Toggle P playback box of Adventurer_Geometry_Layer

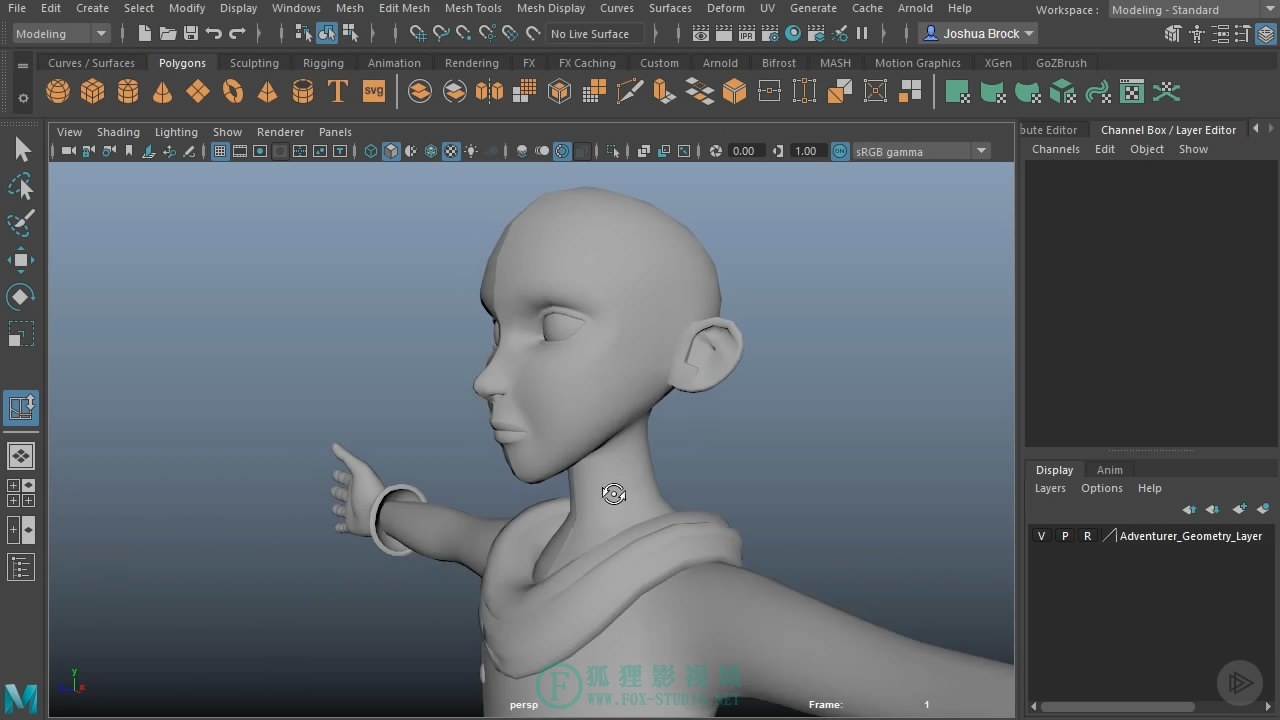1064,536
